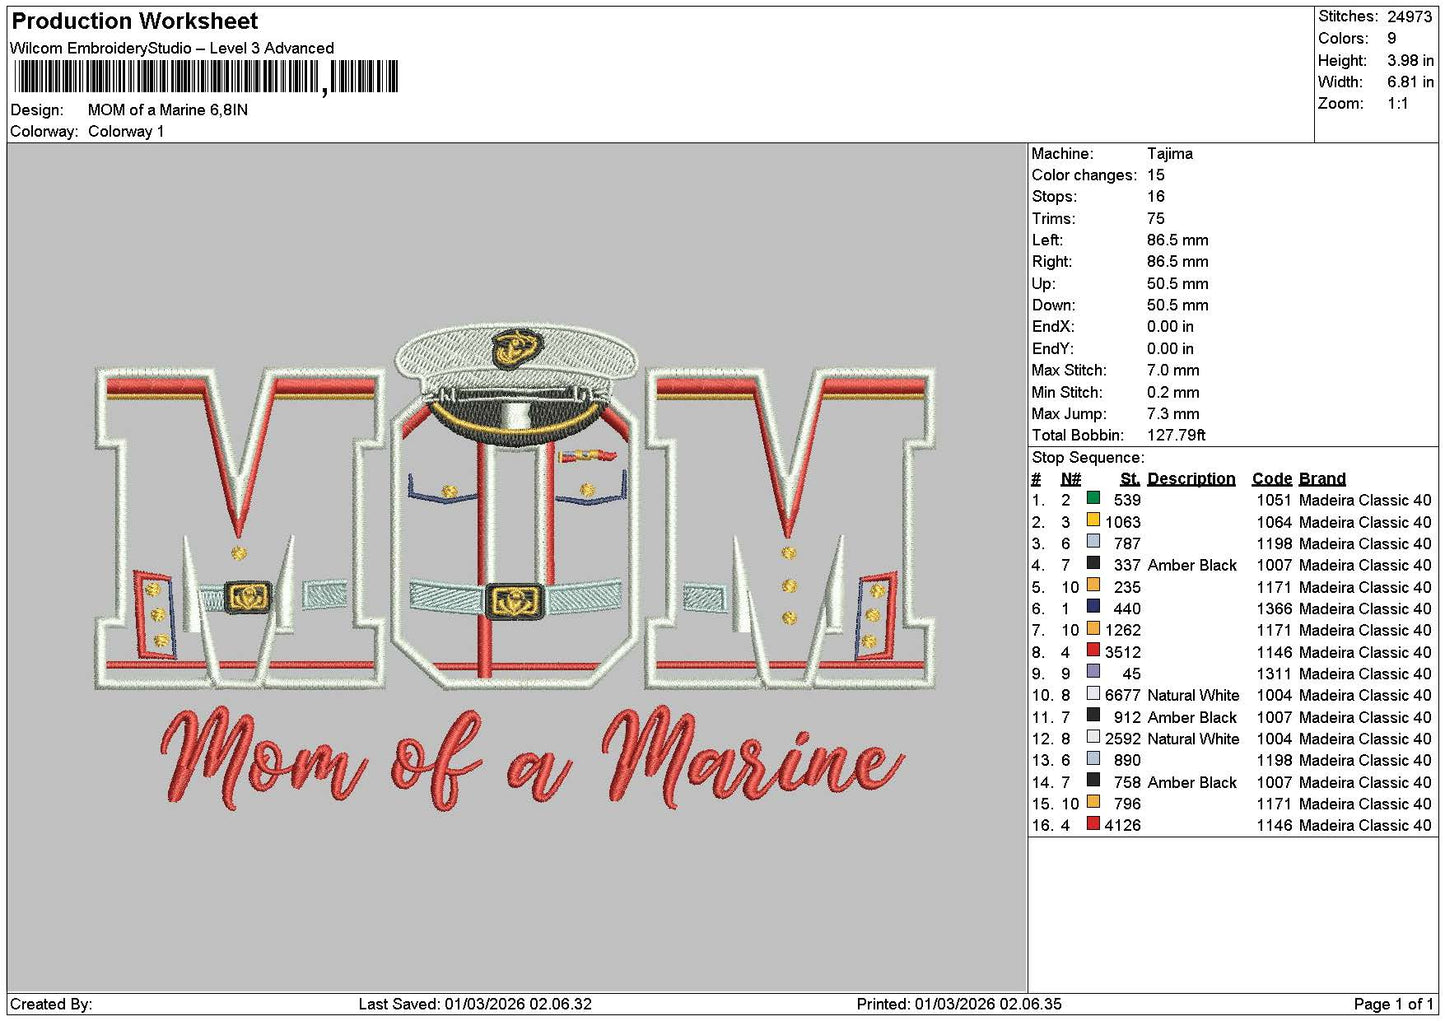This screenshot has height=1021, width=1445.
Task: Select the 'Colorway 1' value
Action: (126, 131)
